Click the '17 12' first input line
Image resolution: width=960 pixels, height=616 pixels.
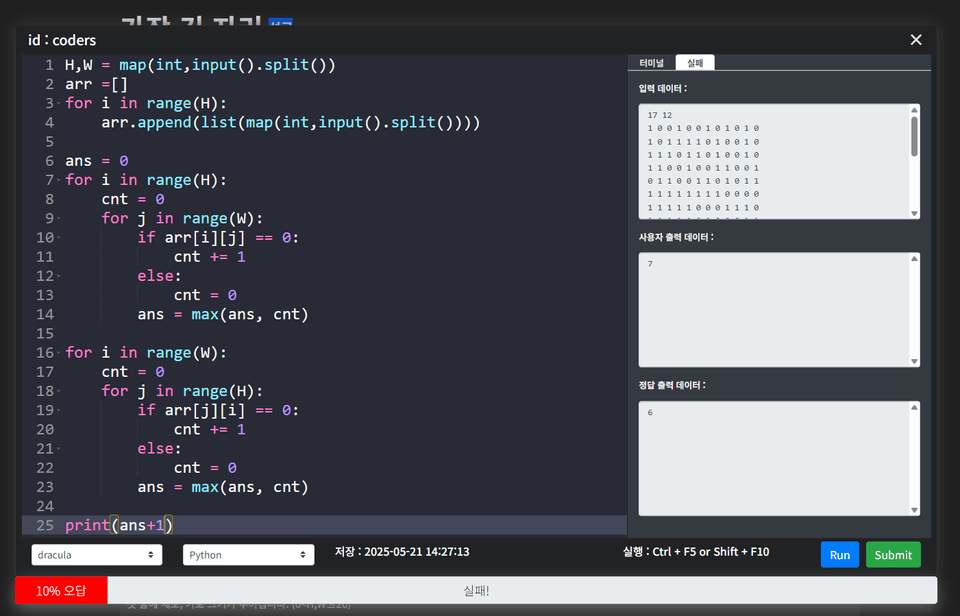point(659,115)
